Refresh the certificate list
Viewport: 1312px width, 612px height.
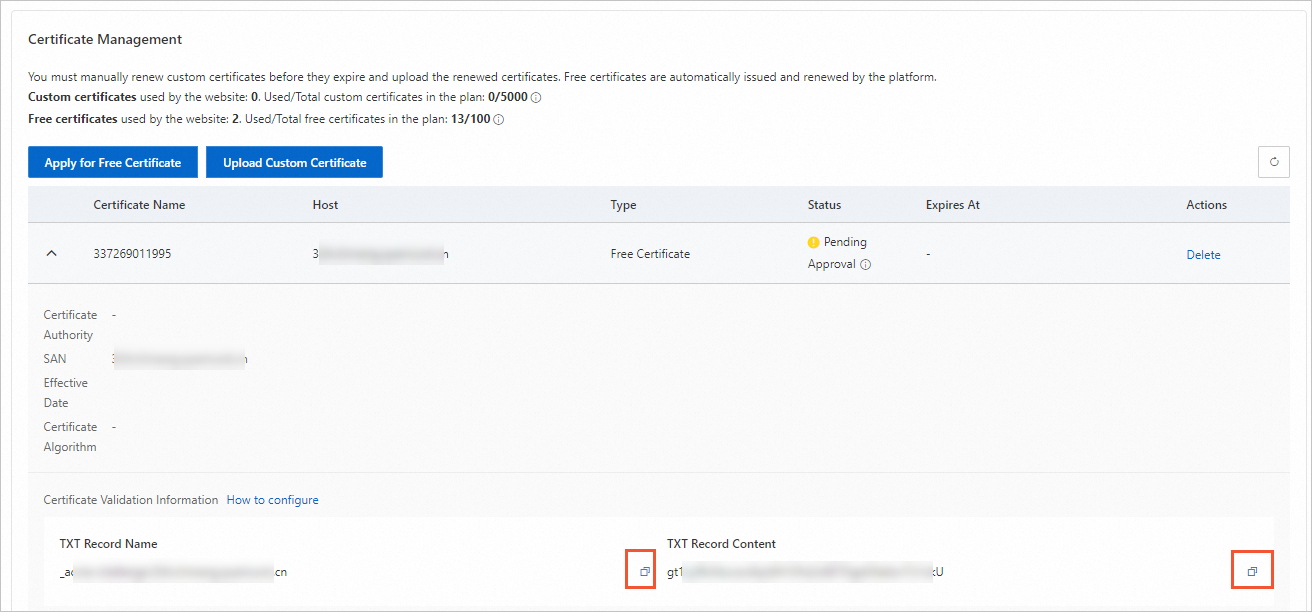(1273, 161)
